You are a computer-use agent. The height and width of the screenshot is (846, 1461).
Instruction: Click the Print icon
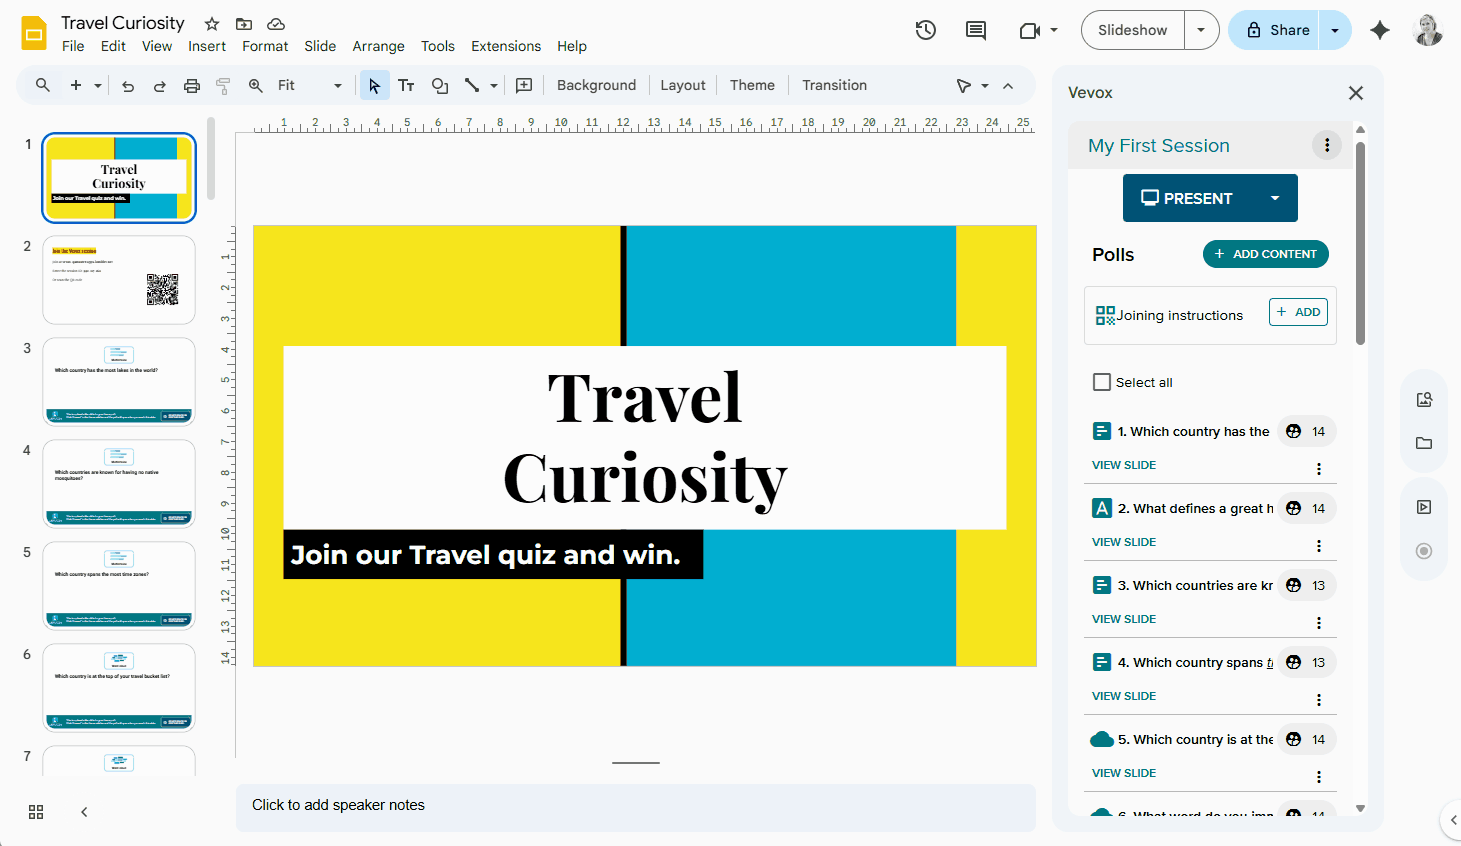191,85
